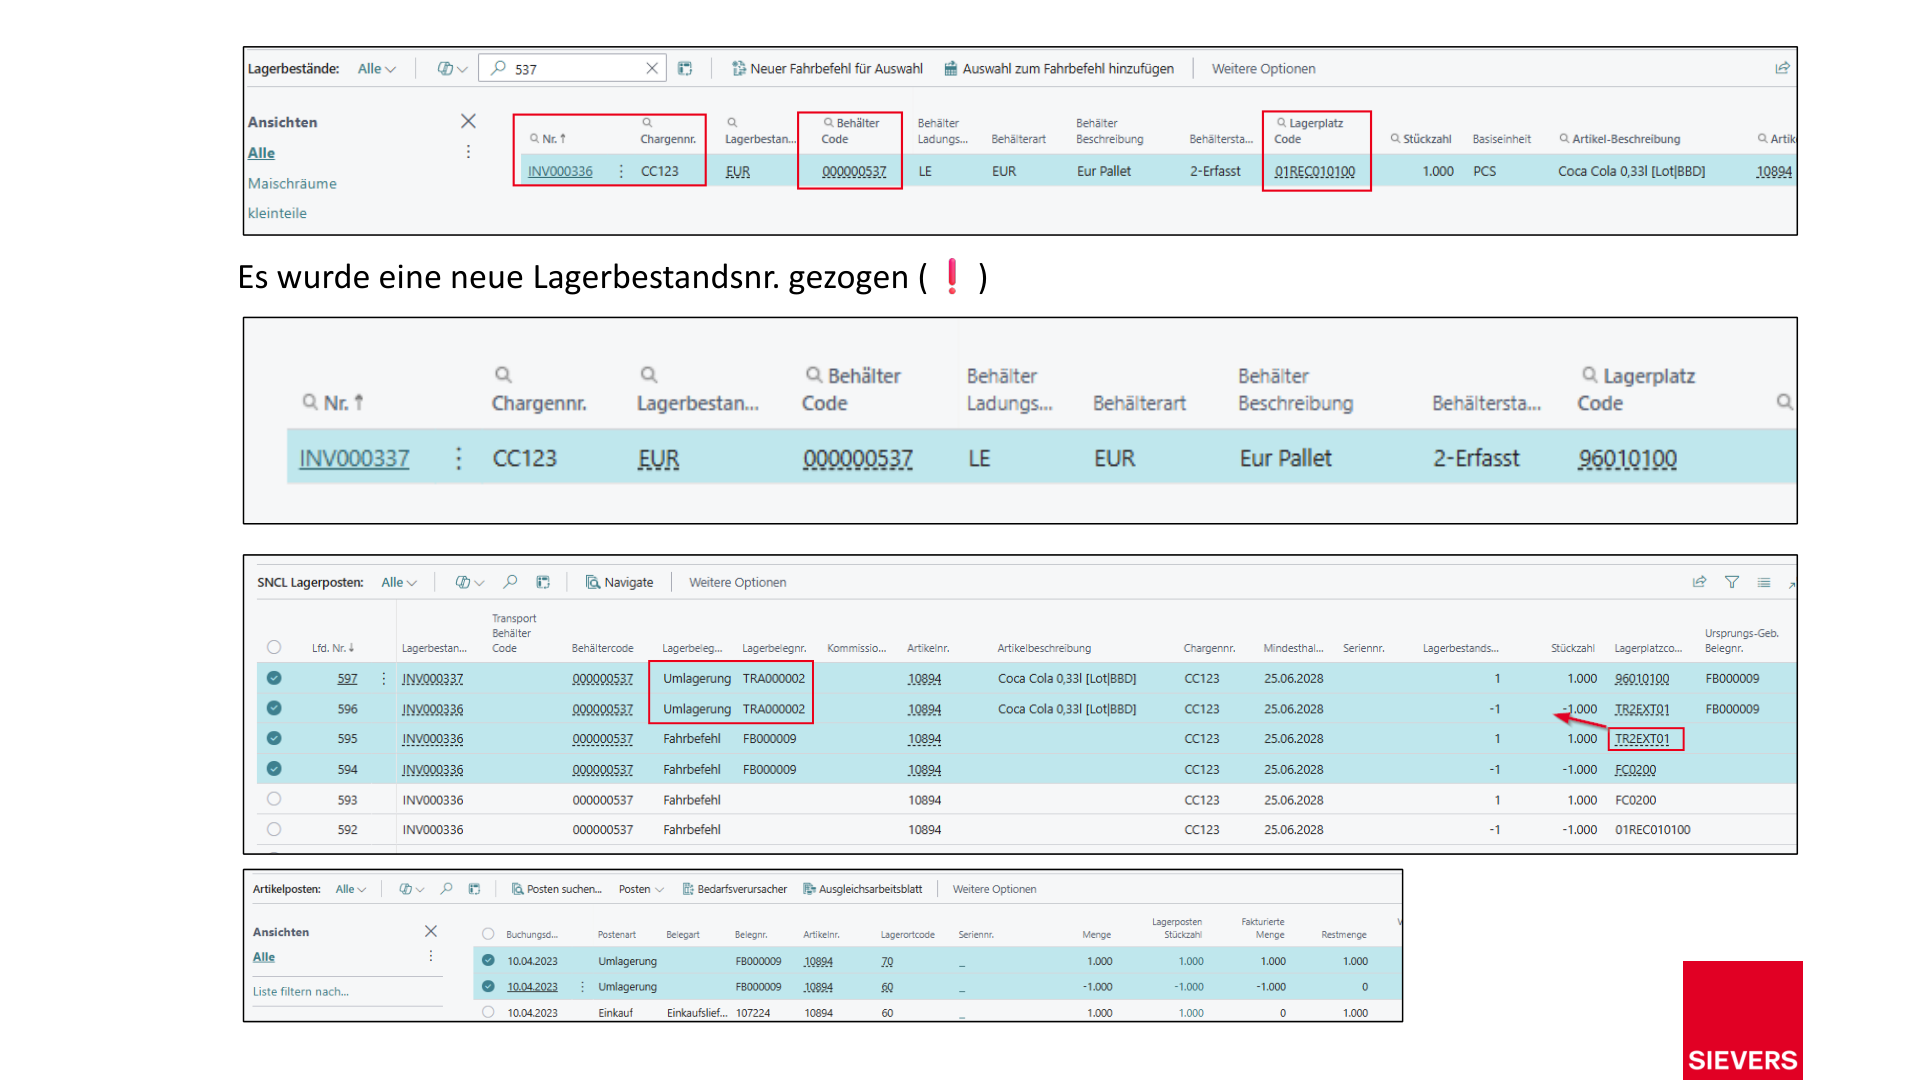The width and height of the screenshot is (1920, 1080).
Task: Click Lagerortcode 70 in Artikelposten
Action: pyautogui.click(x=887, y=961)
